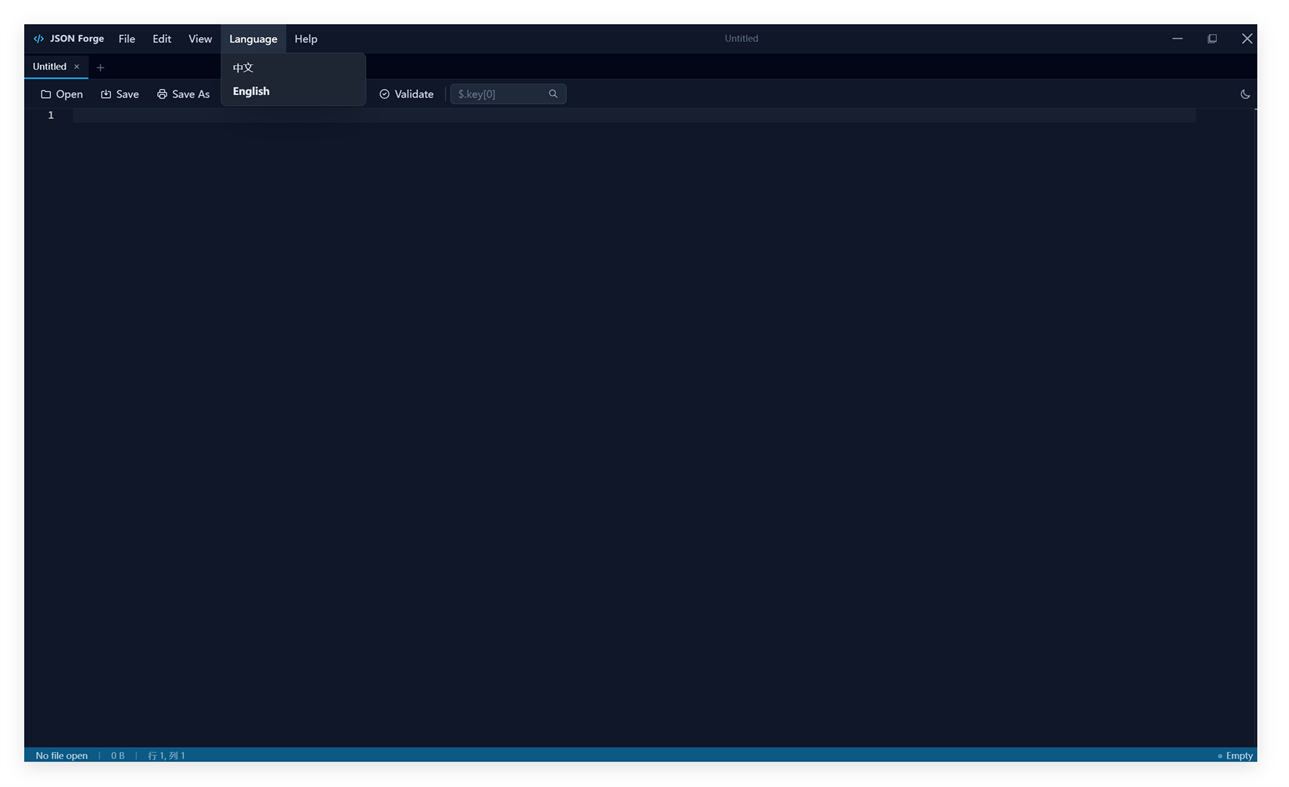Image resolution: width=1289 pixels, height=787 pixels.
Task: Click the search magnifier icon in query box
Action: (553, 94)
